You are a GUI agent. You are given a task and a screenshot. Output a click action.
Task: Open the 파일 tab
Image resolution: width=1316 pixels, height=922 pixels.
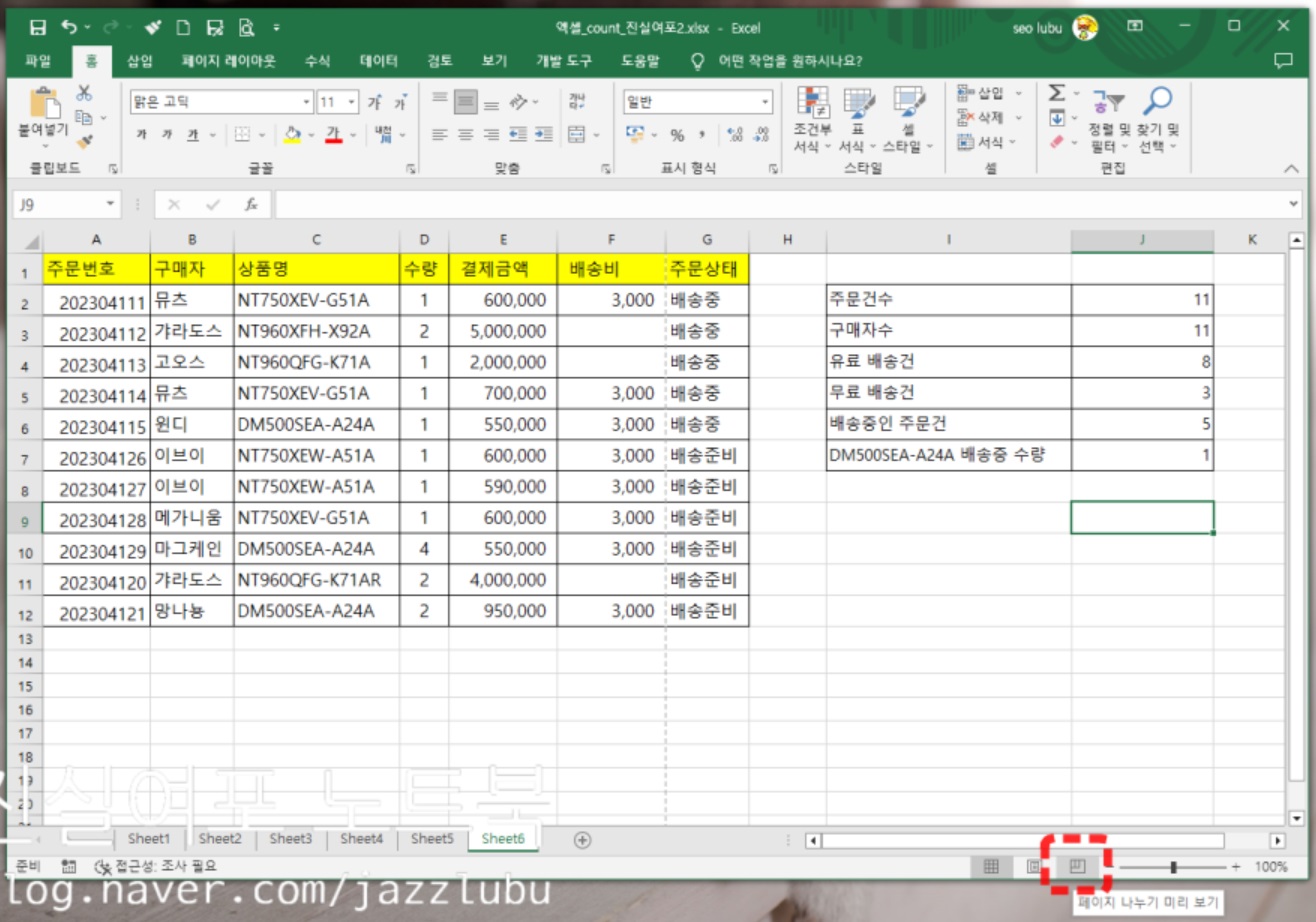37,61
